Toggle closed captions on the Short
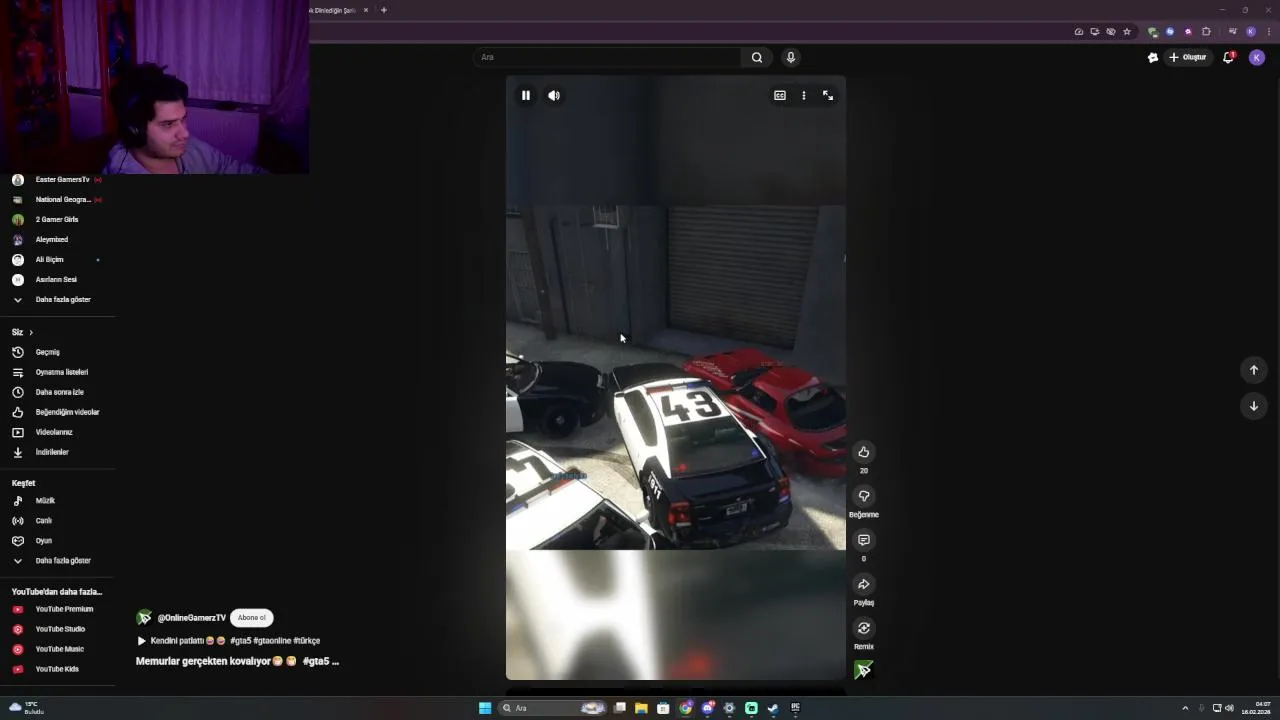The image size is (1280, 720). coord(780,95)
